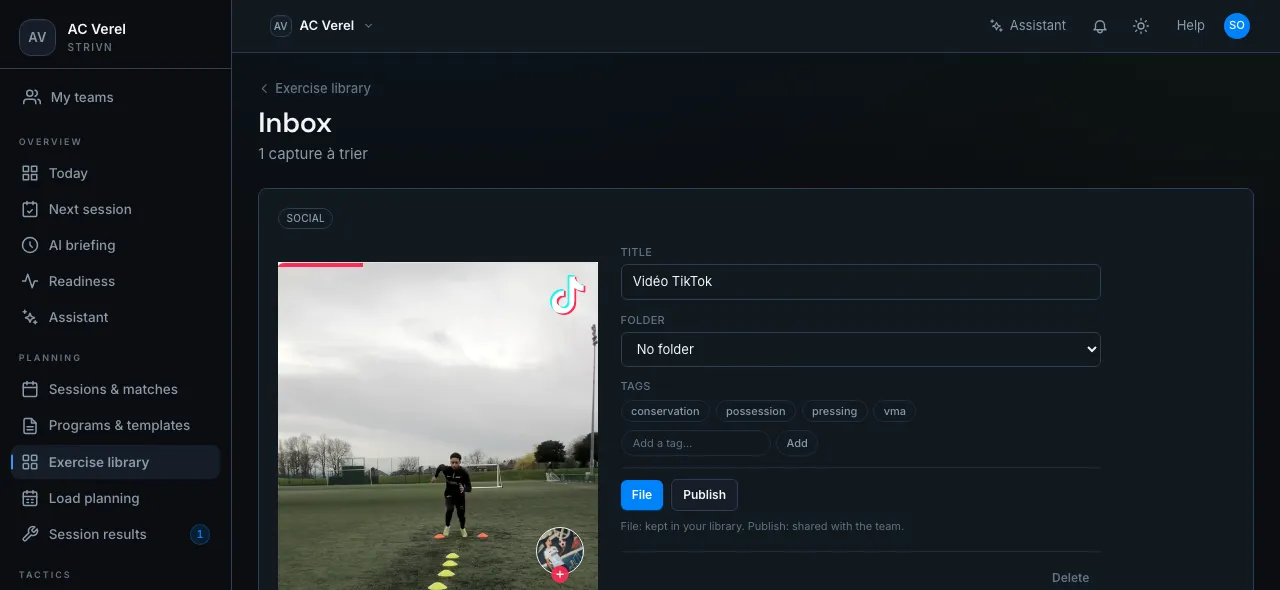Screen dimensions: 1280x590
Task: Click AC Verel name in sidebar header
Action: 96,29
